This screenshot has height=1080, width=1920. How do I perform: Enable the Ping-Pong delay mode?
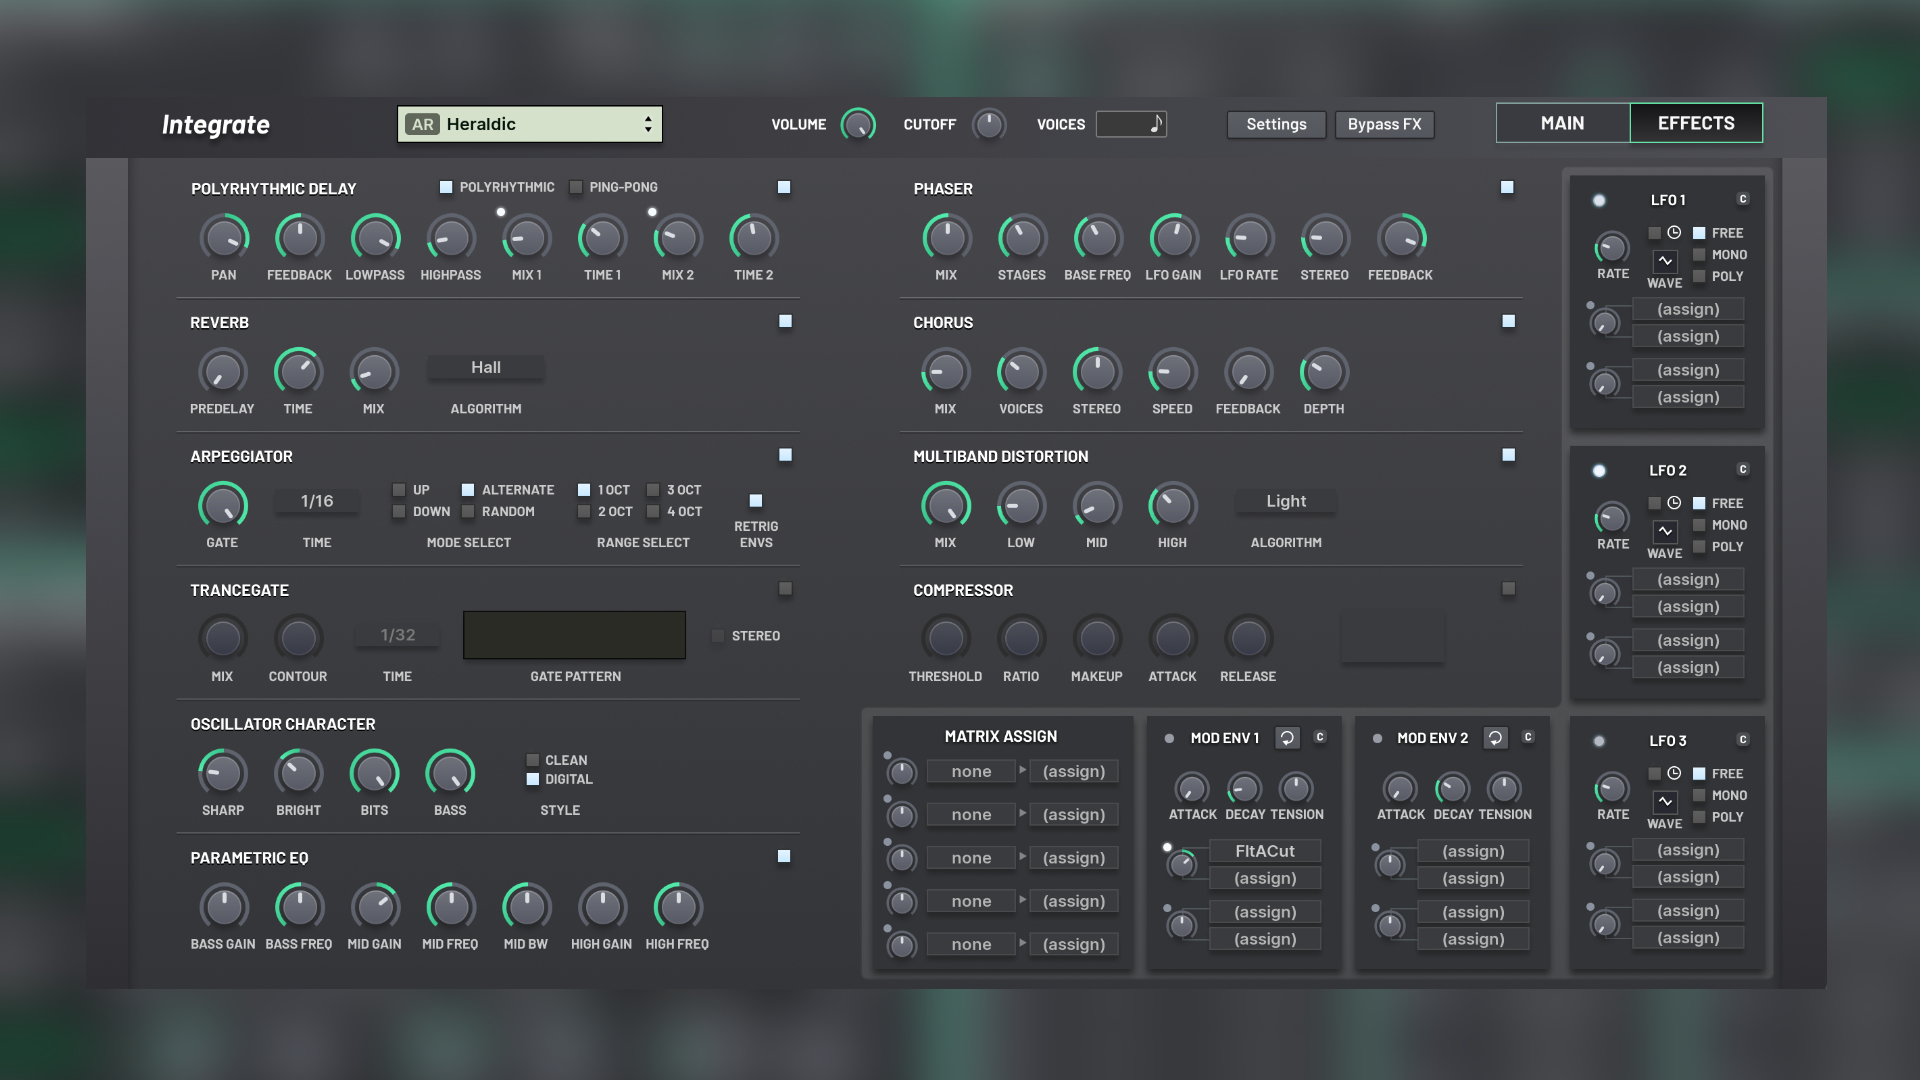pos(576,187)
